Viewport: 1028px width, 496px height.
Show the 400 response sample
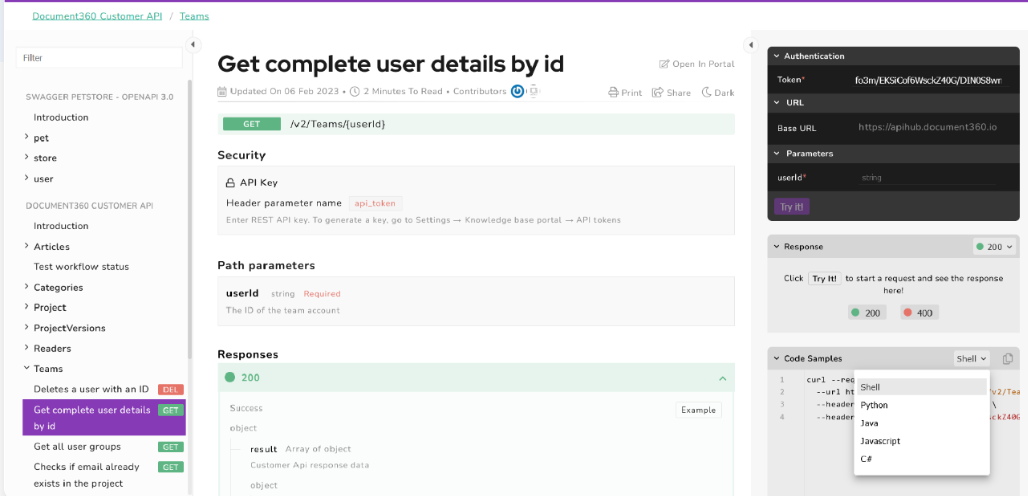click(x=918, y=313)
